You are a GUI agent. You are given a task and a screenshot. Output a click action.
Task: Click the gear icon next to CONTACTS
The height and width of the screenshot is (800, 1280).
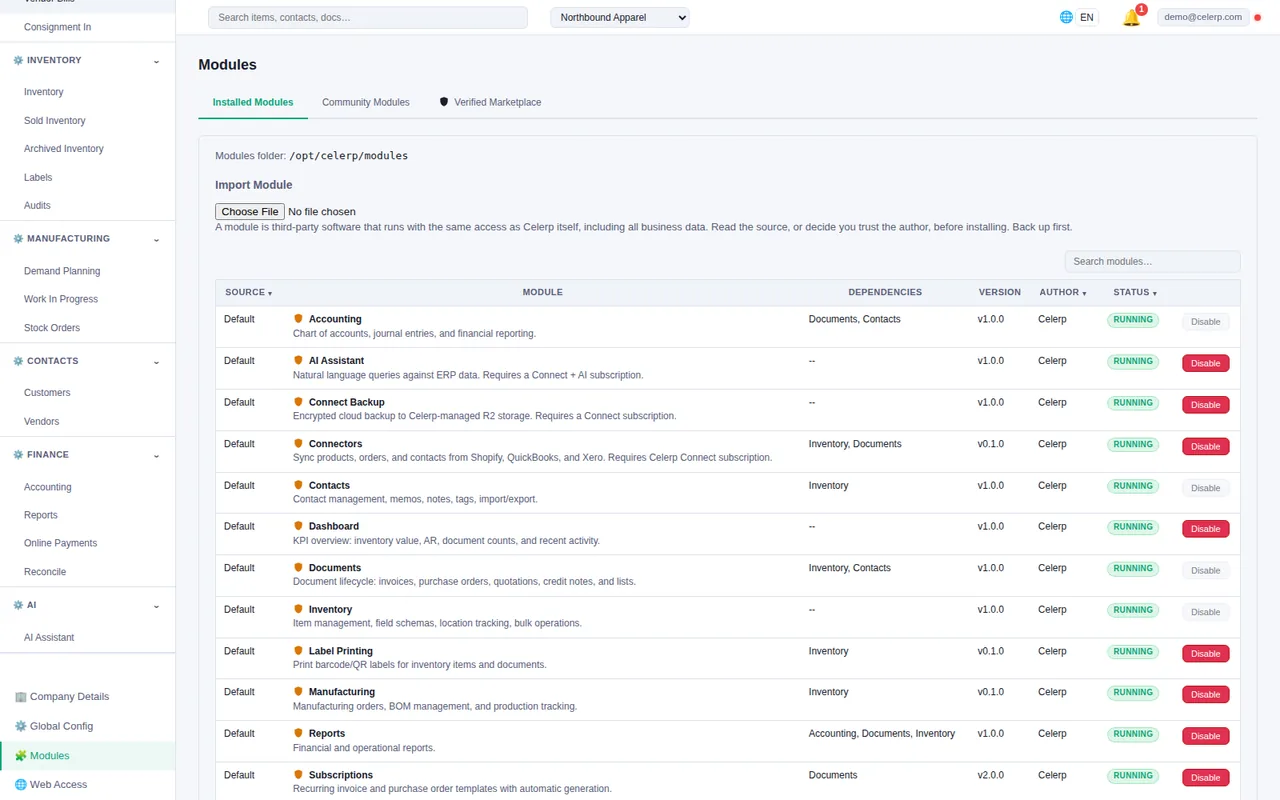point(18,361)
